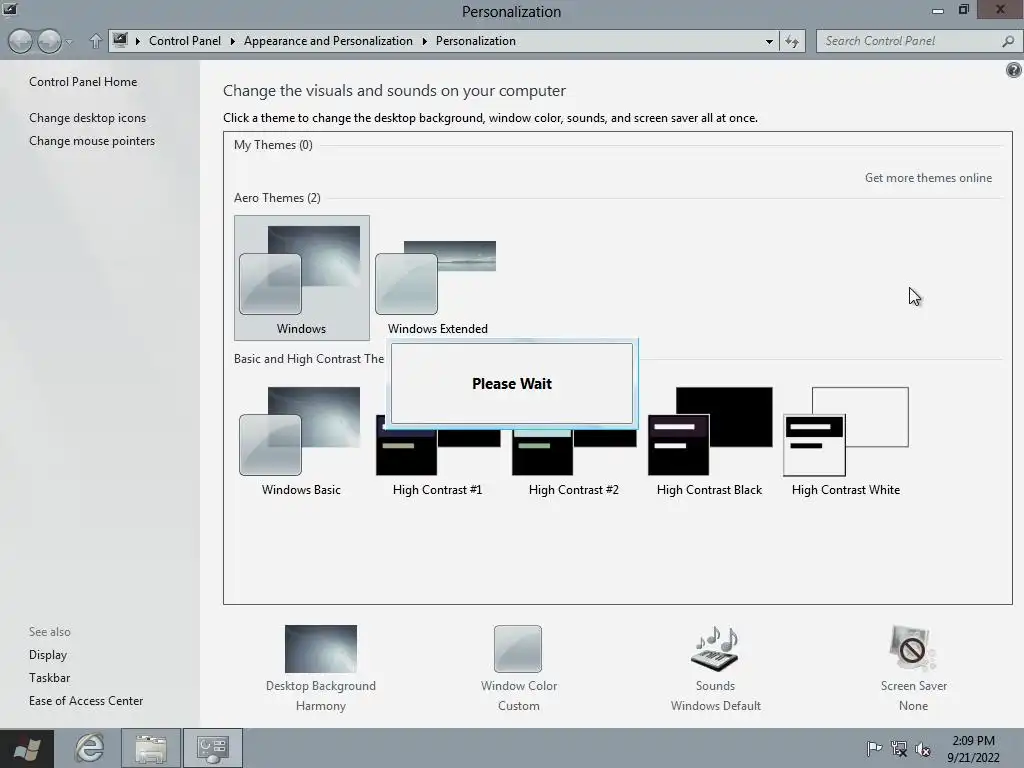
Task: Click the My Themes (0) heading
Action: pos(273,144)
